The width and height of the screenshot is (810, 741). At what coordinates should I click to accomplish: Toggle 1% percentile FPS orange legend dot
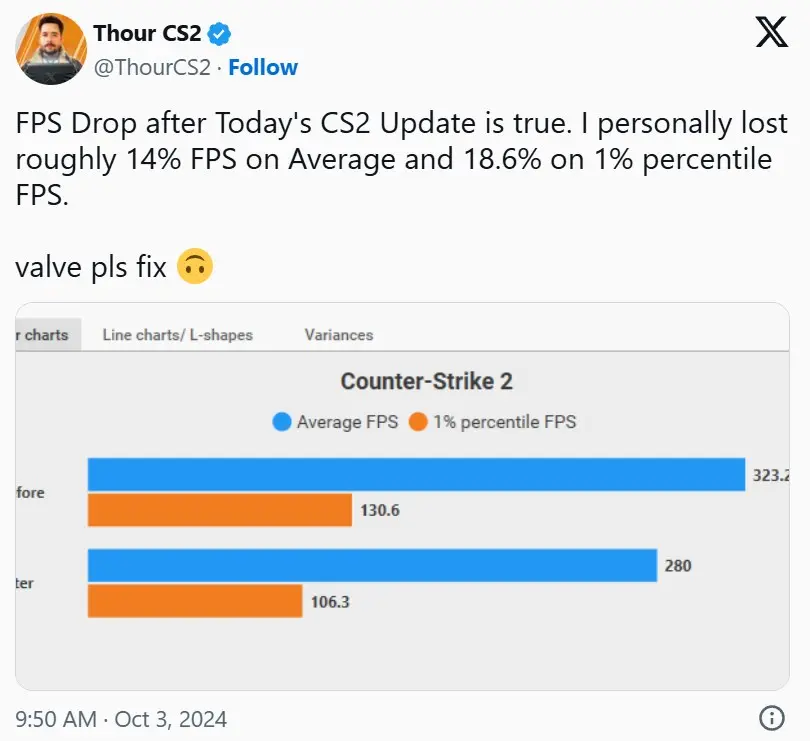point(418,422)
